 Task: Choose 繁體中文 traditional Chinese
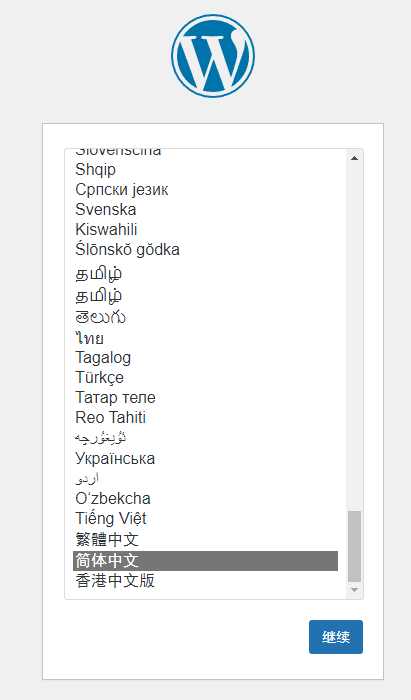[x=205, y=540]
